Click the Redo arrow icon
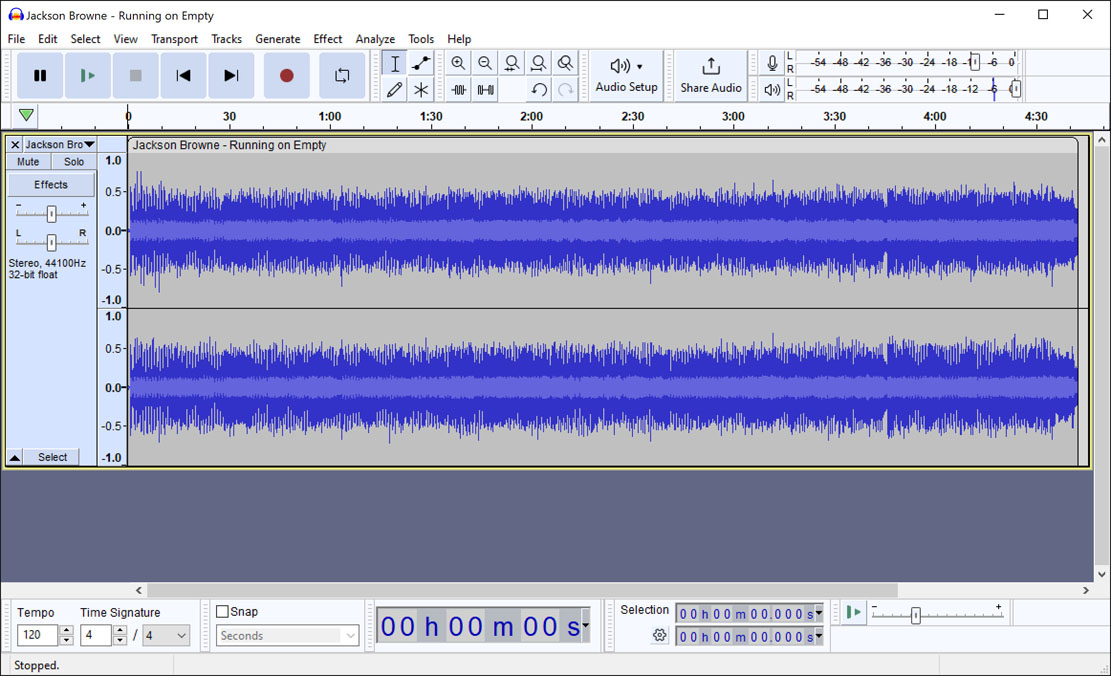Screen dimensions: 1111x676 click(565, 89)
